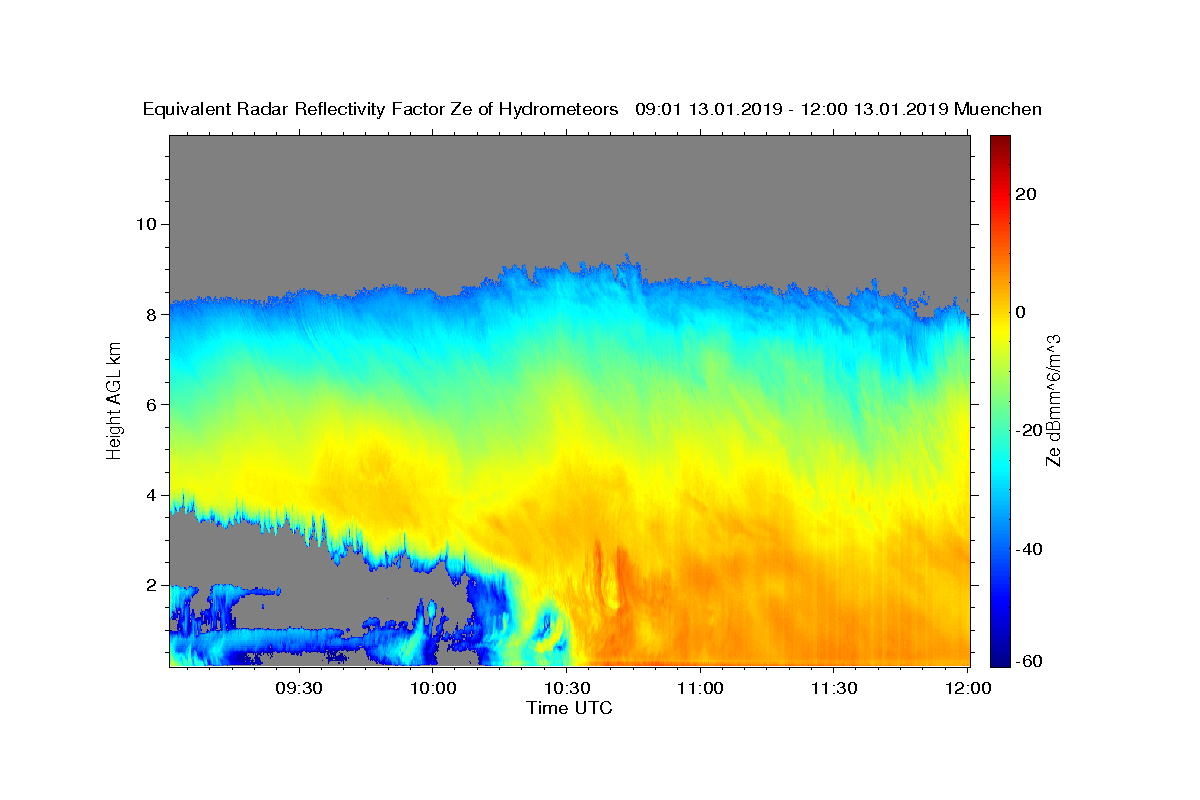This screenshot has height=800, width=1200.
Task: Select the 10:00 time tick label
Action: coord(433,688)
